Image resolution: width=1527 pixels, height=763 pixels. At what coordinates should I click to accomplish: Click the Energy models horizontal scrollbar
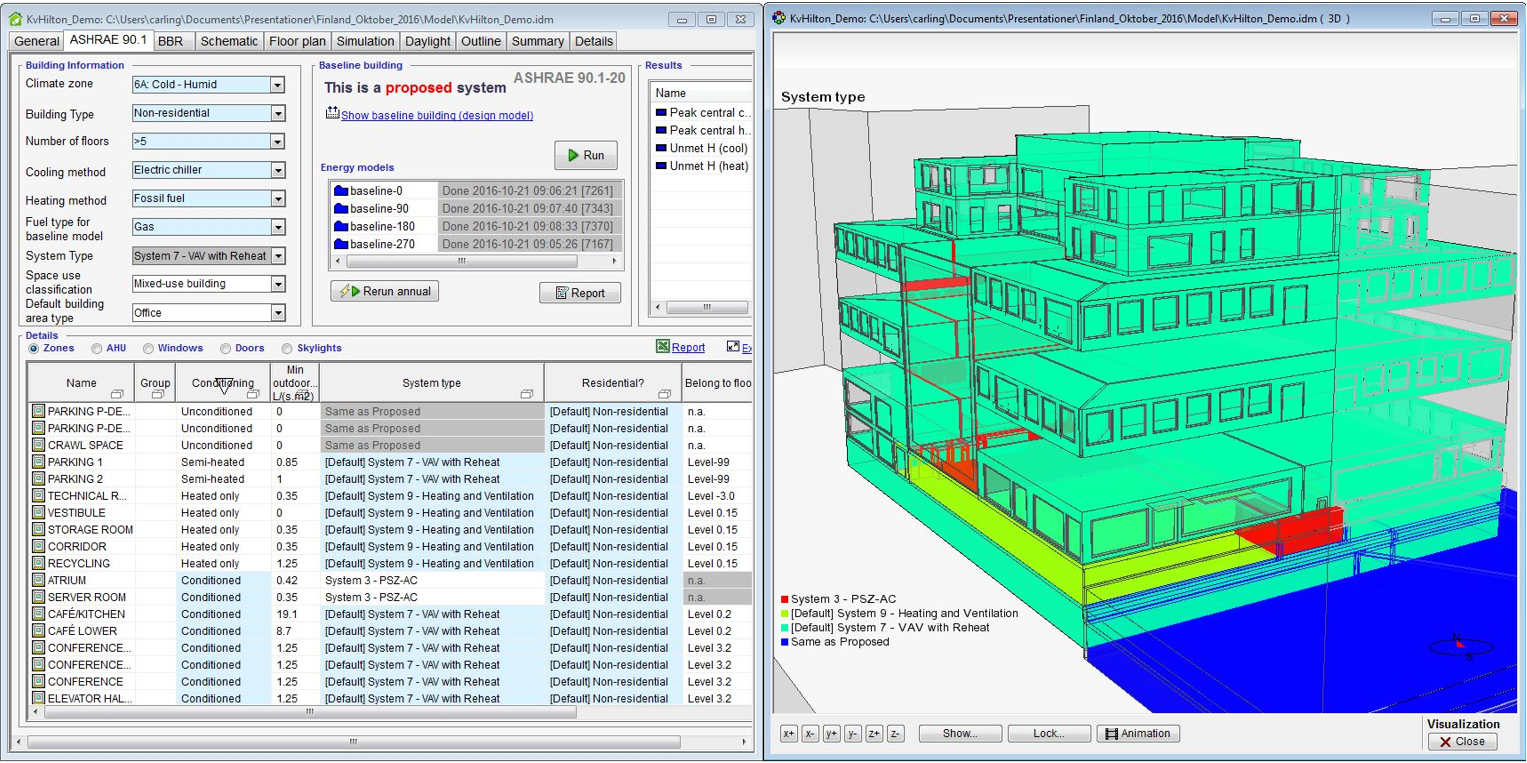tap(461, 261)
